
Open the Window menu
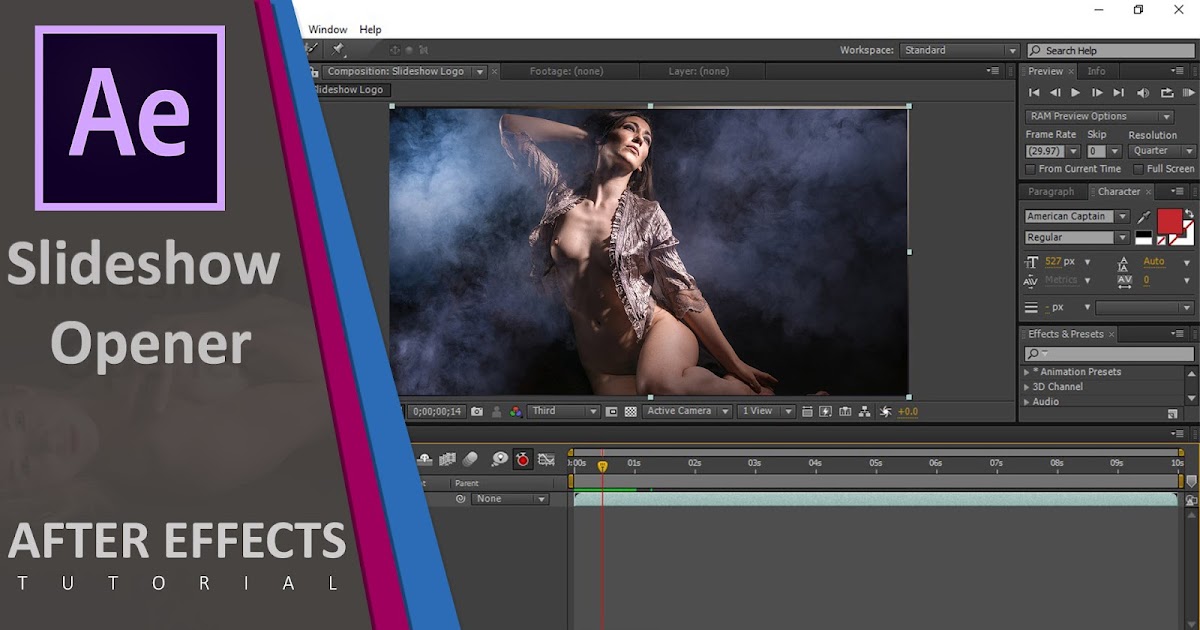click(328, 30)
